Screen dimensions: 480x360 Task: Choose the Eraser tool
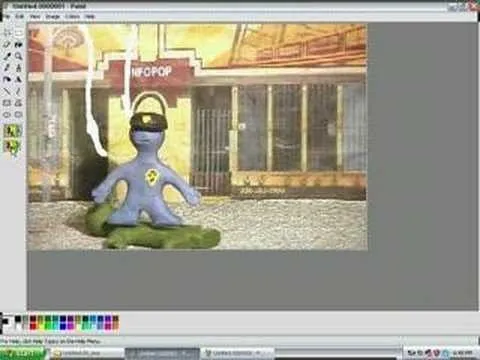pyautogui.click(x=7, y=44)
